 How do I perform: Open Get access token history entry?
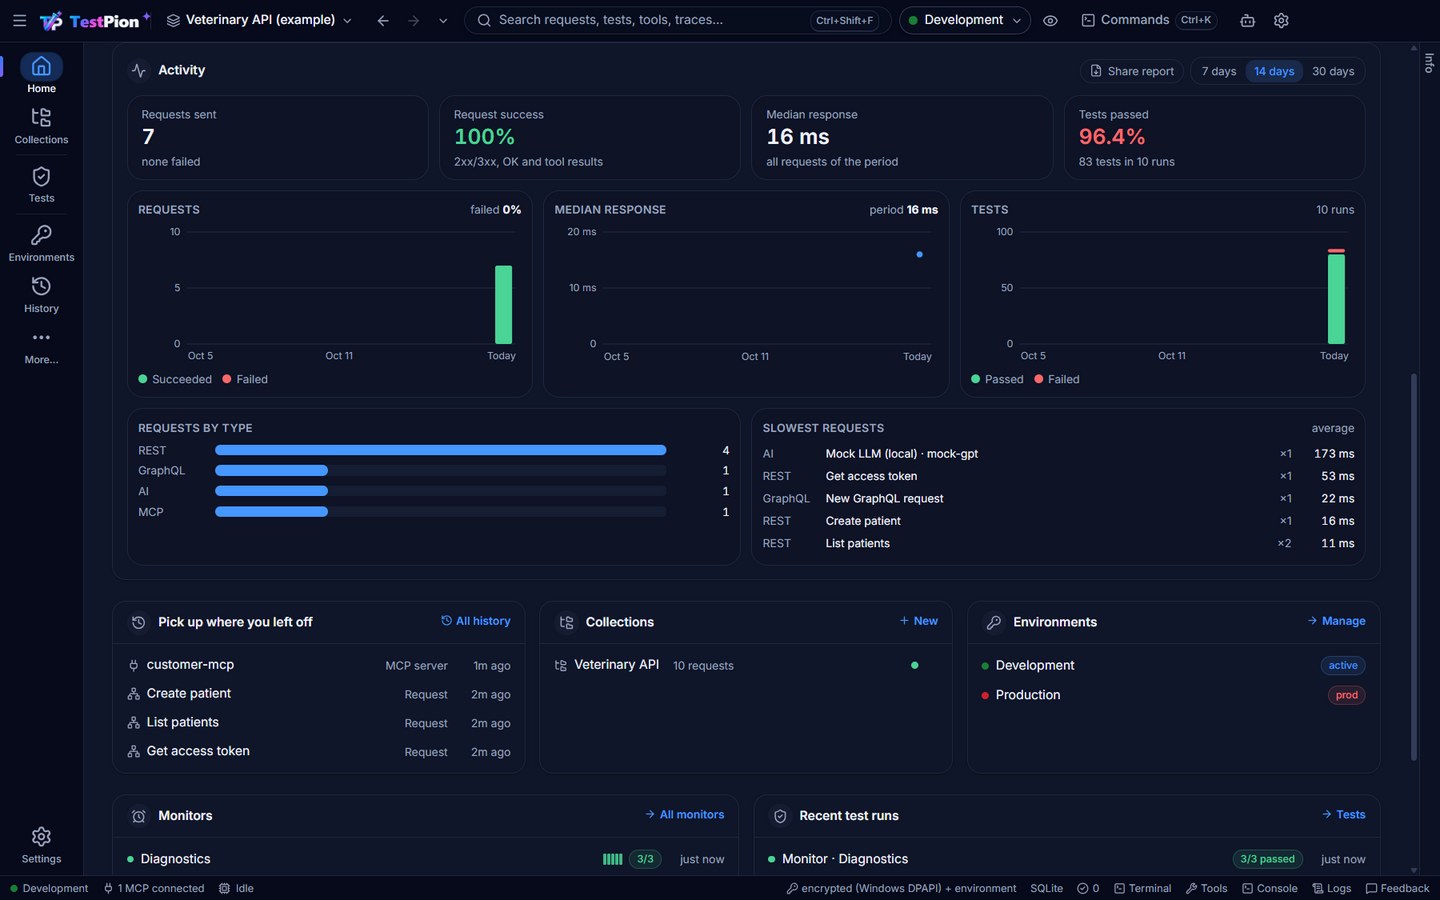pos(319,751)
